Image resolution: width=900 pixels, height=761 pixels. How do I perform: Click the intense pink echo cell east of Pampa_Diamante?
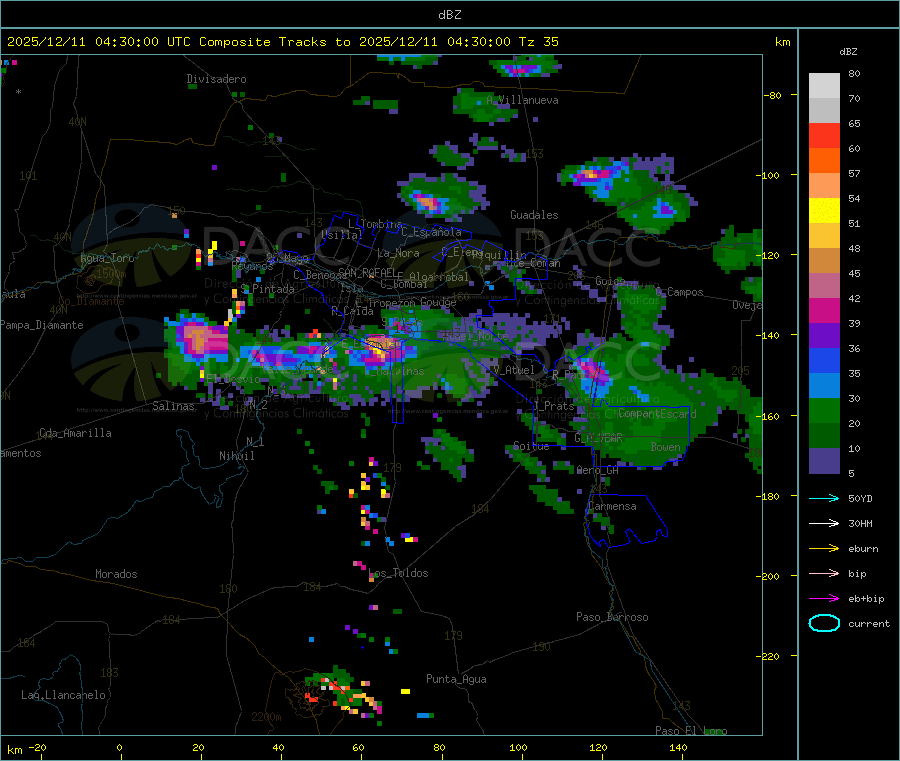[199, 340]
